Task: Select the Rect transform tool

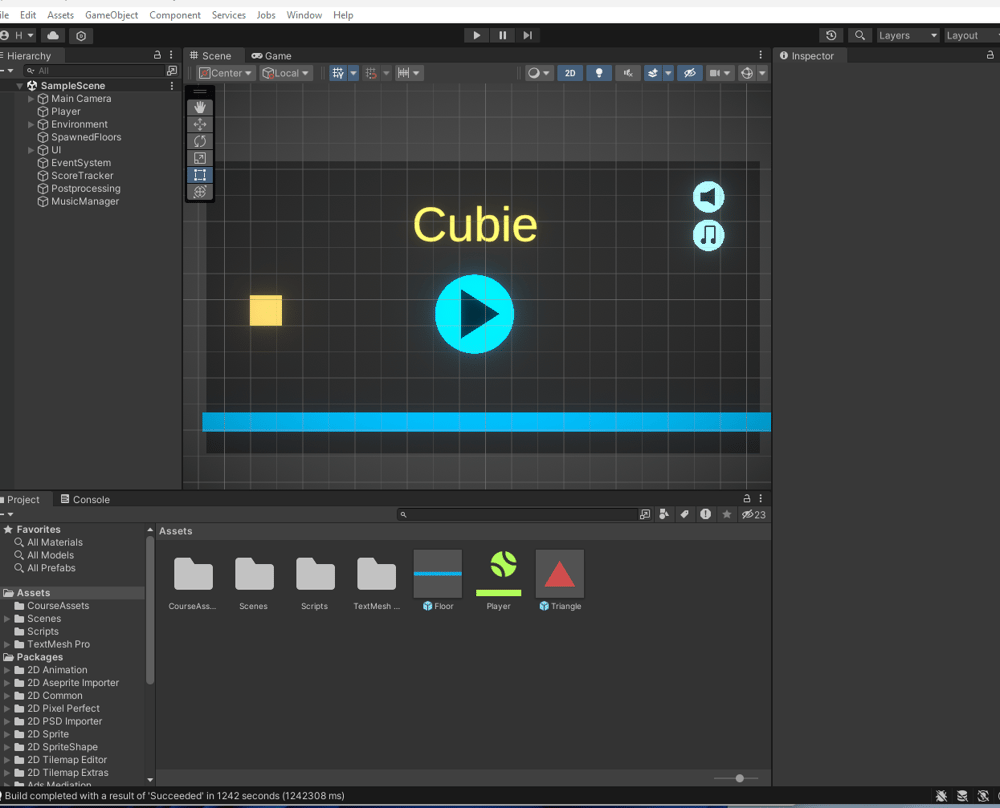Action: click(x=200, y=175)
